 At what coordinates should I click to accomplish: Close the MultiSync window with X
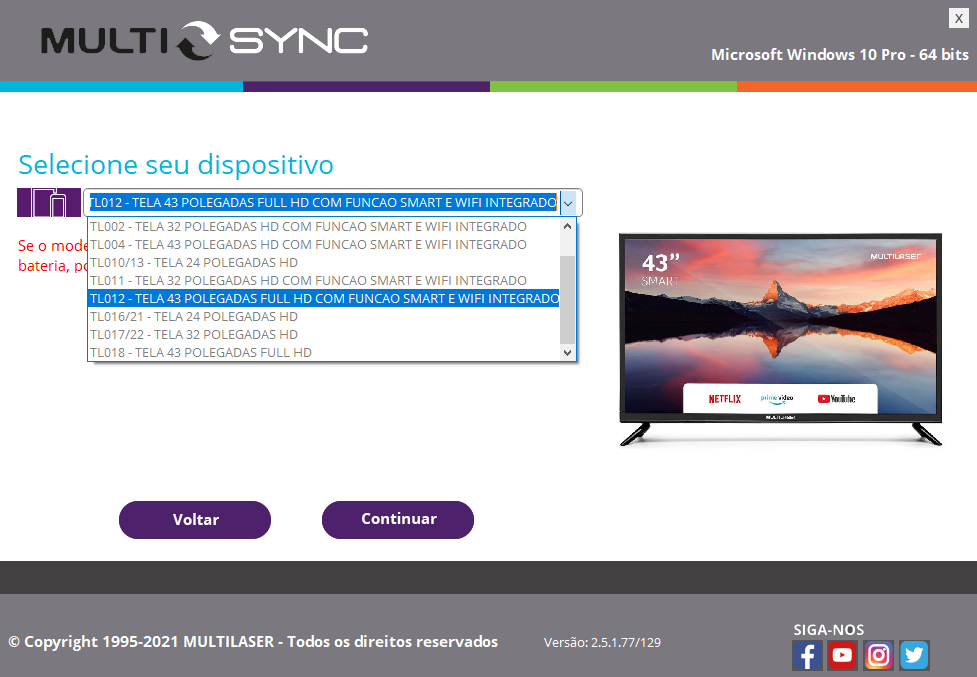click(x=958, y=19)
